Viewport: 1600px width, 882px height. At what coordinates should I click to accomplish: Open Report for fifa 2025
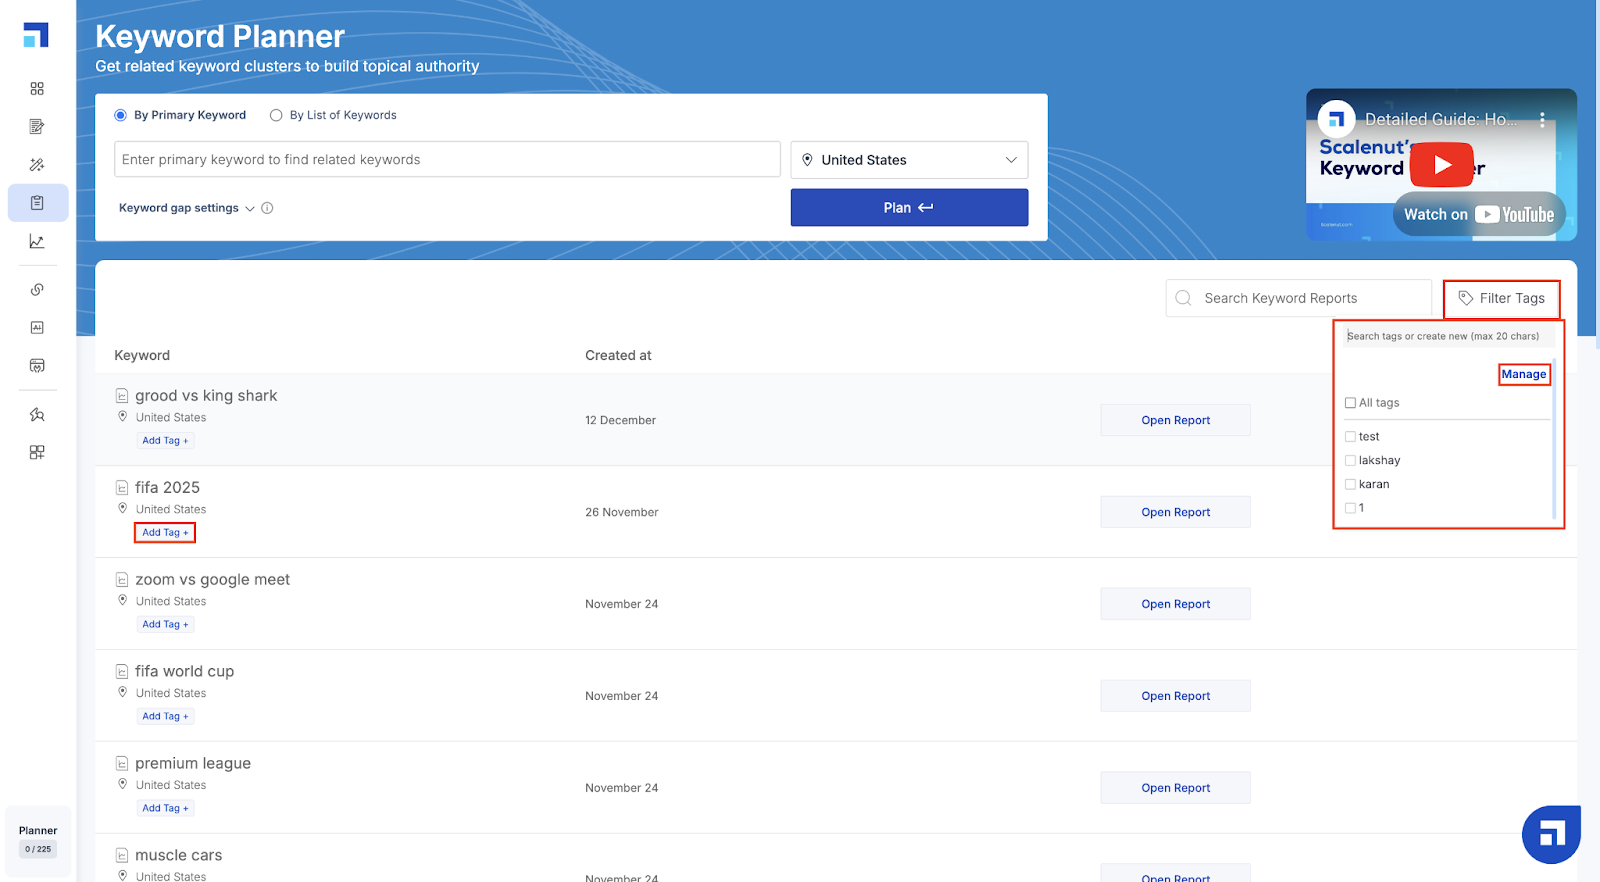click(x=1175, y=512)
